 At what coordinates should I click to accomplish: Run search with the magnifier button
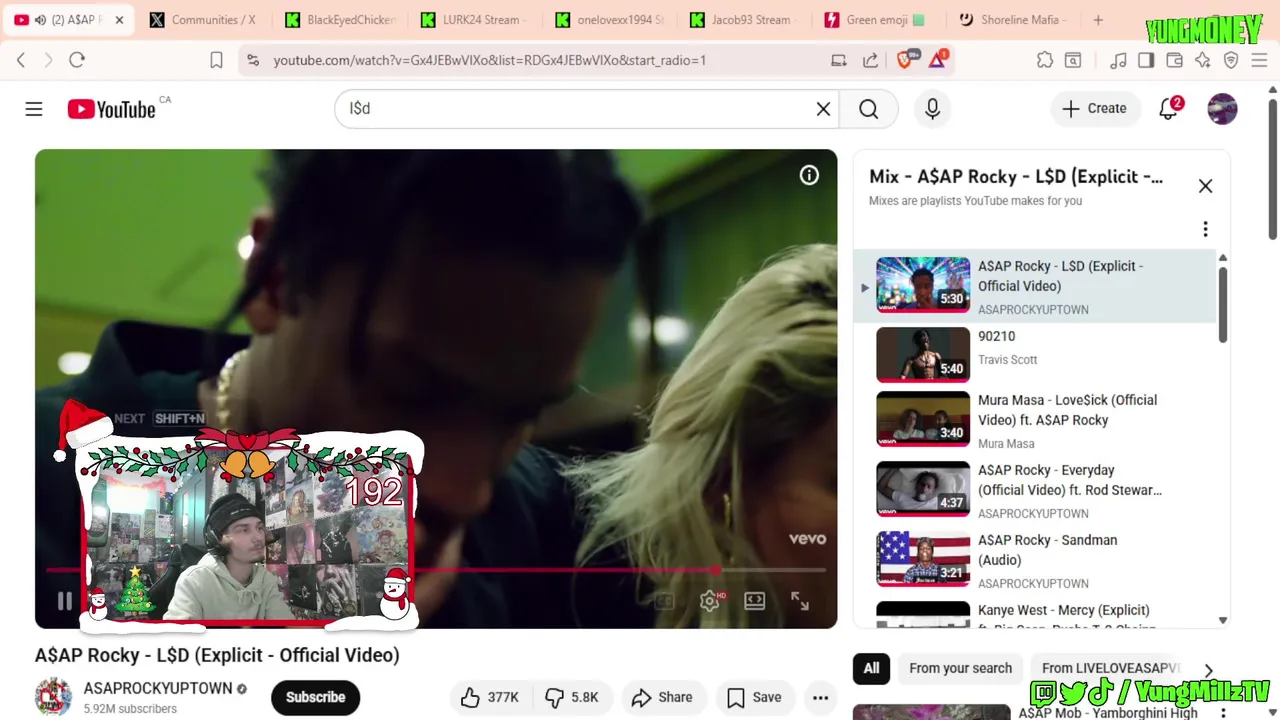(868, 109)
